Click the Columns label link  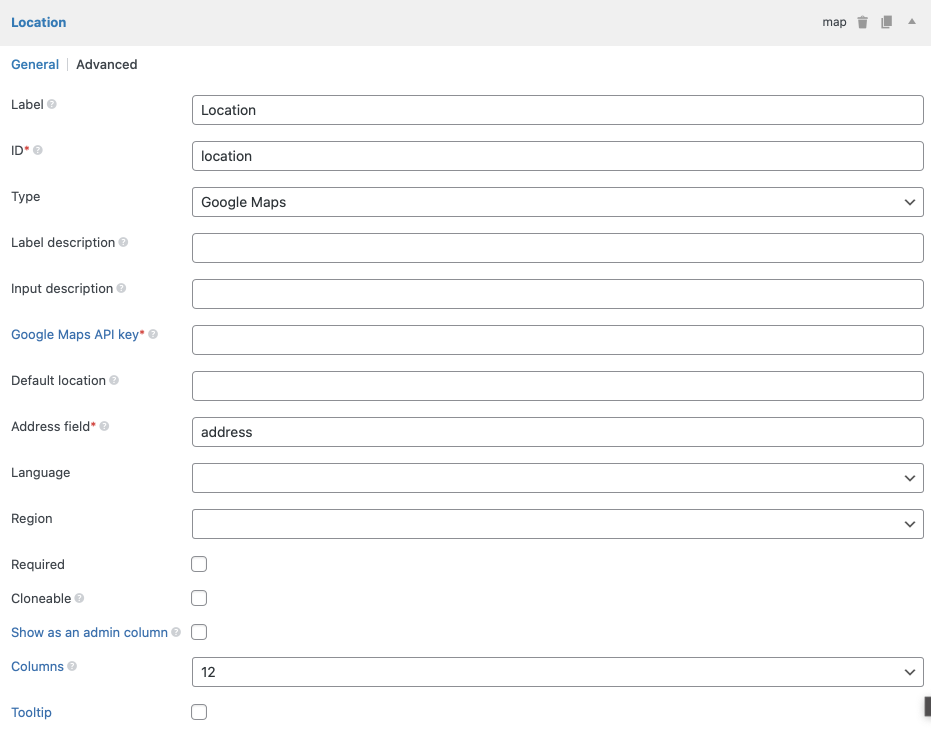pyautogui.click(x=37, y=666)
